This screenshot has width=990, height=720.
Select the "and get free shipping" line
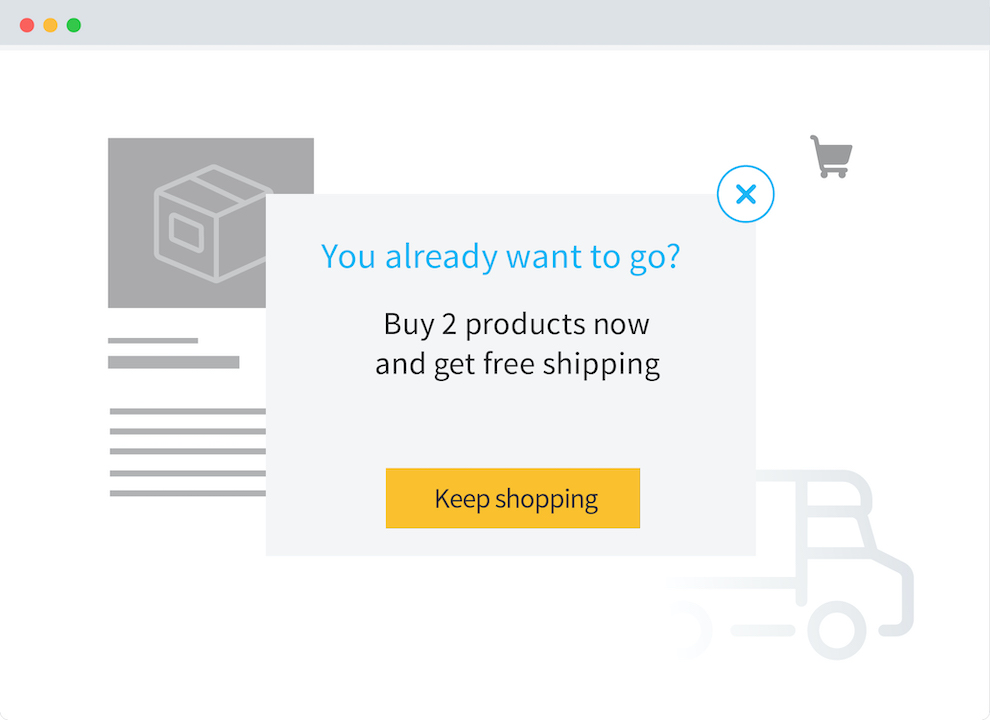(x=517, y=364)
